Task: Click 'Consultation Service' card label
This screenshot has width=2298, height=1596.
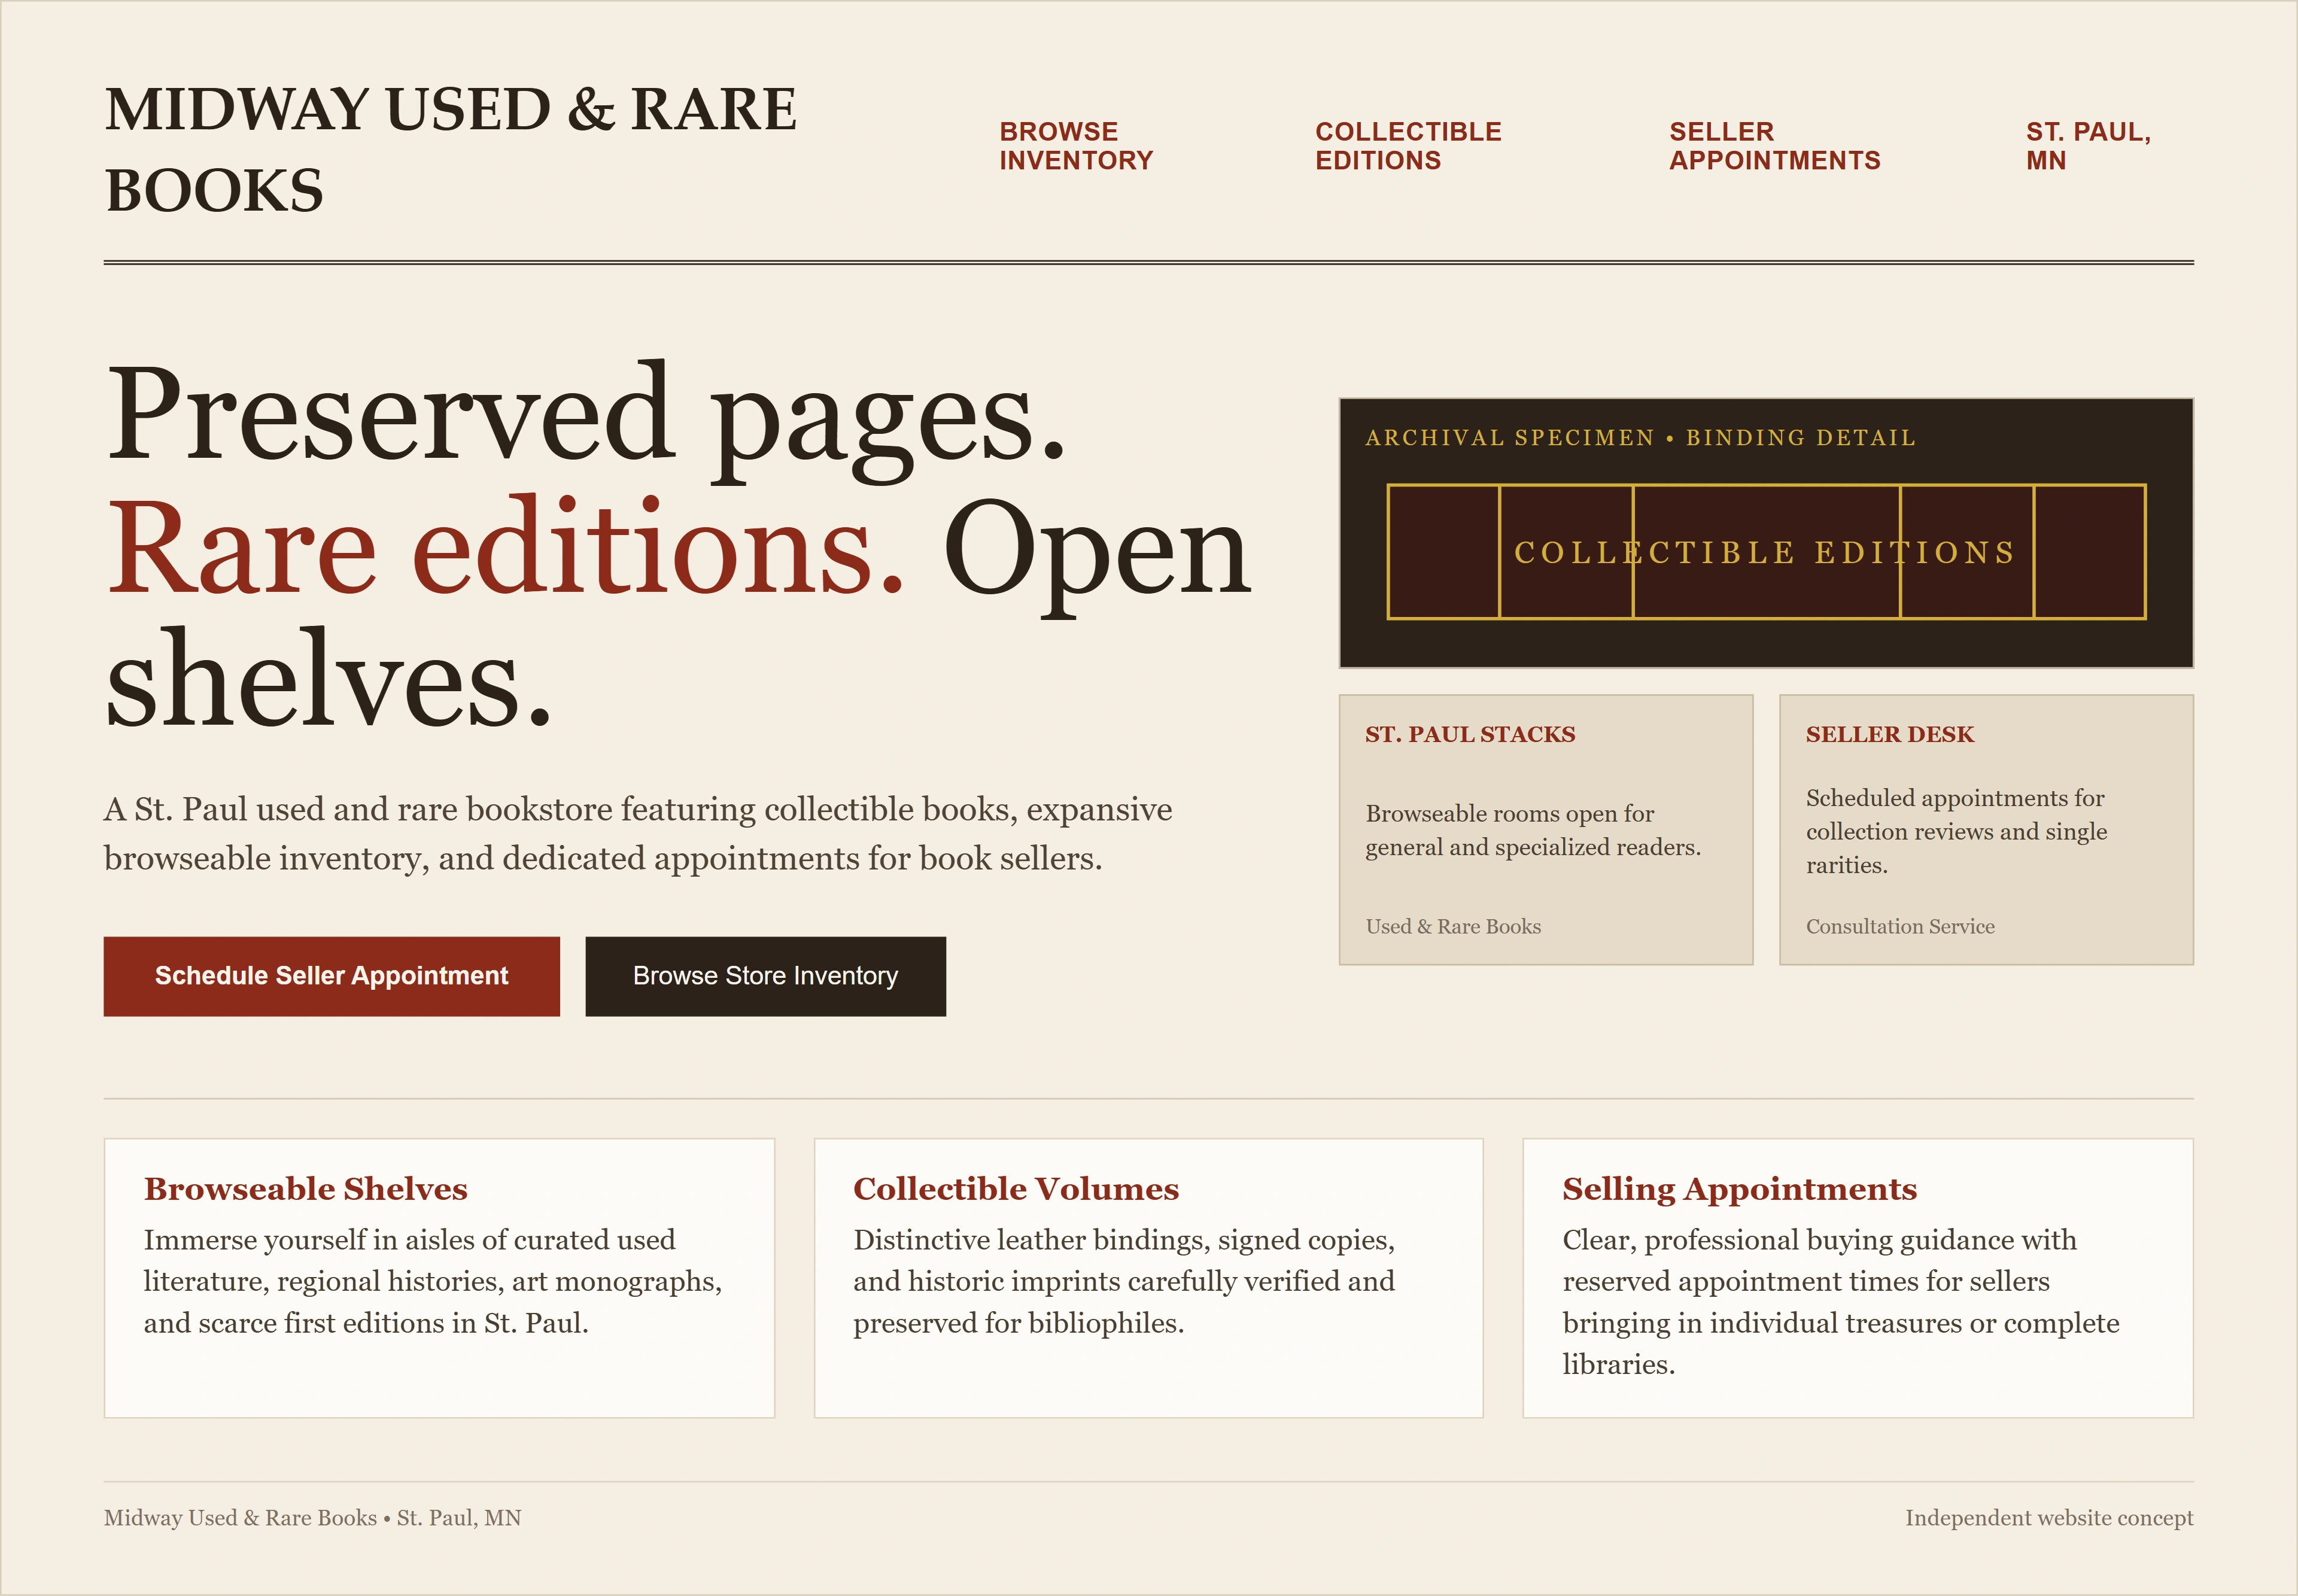Action: pos(1900,926)
